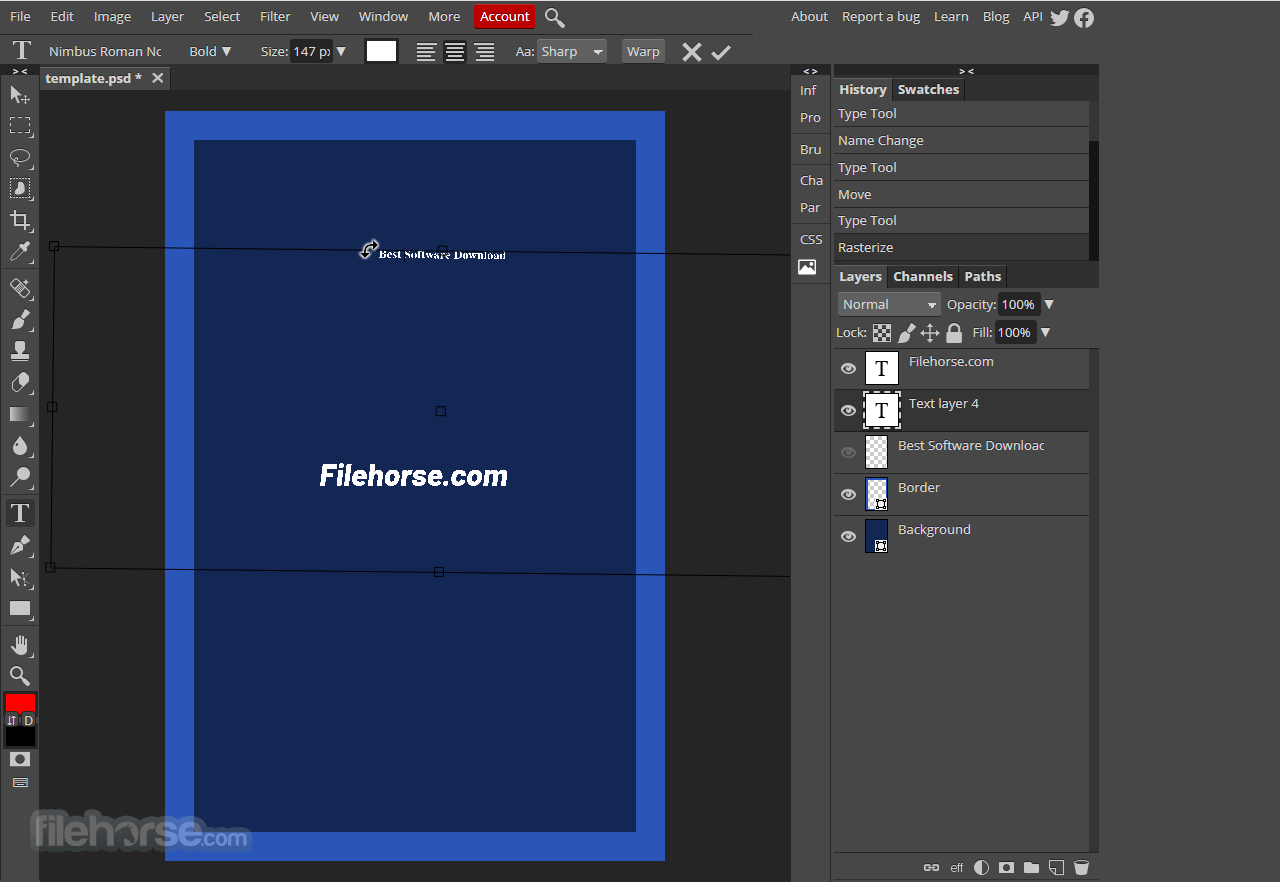Open Report a bug link
1280x882 pixels.
881,17
